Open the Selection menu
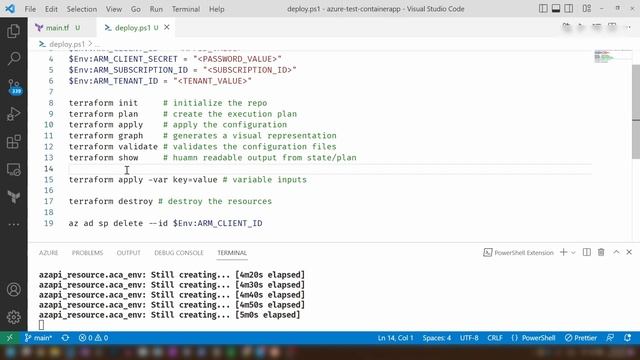 pos(82,9)
